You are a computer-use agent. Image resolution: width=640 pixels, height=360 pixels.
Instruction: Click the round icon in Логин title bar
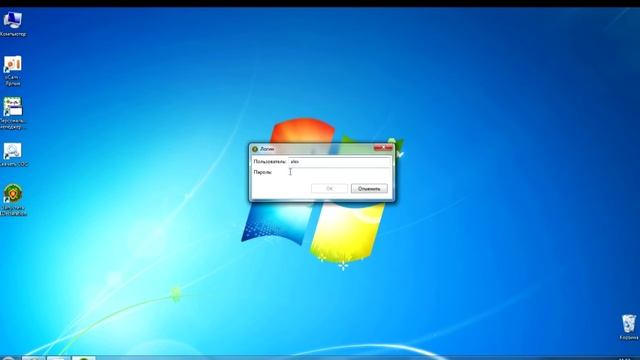(255, 149)
